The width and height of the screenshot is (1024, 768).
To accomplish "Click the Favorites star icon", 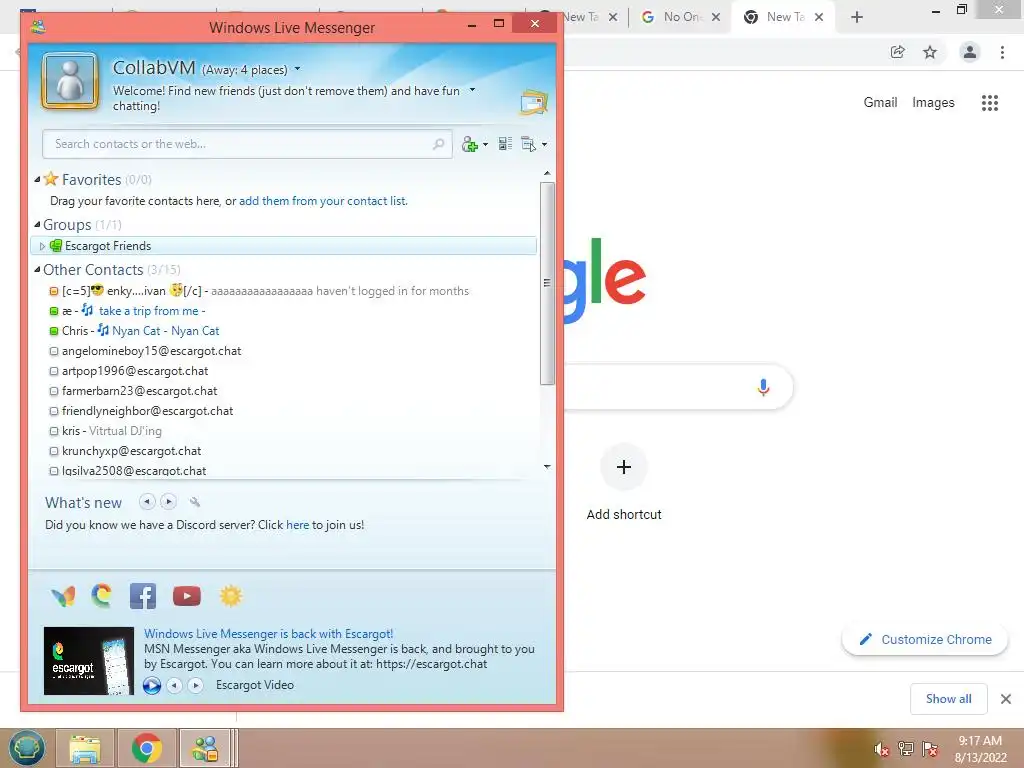I will tap(51, 178).
